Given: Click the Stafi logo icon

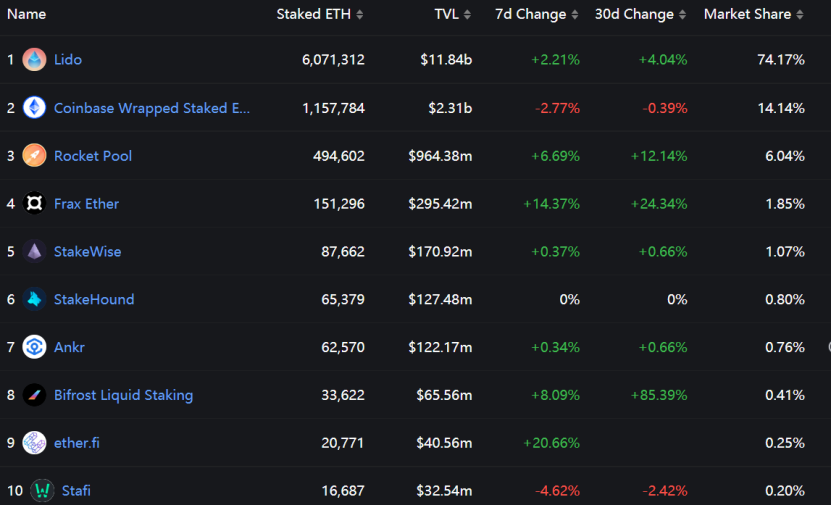Looking at the screenshot, I should click(x=42, y=490).
